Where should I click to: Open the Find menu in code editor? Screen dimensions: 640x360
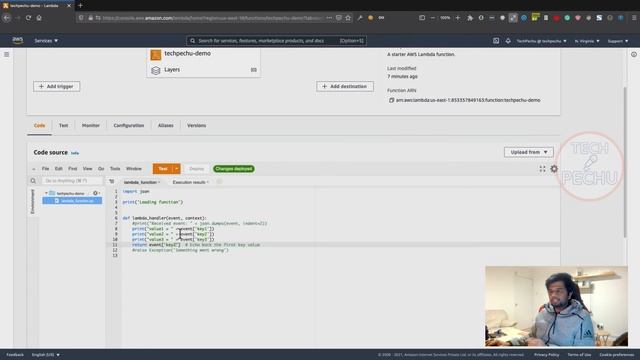[73, 169]
